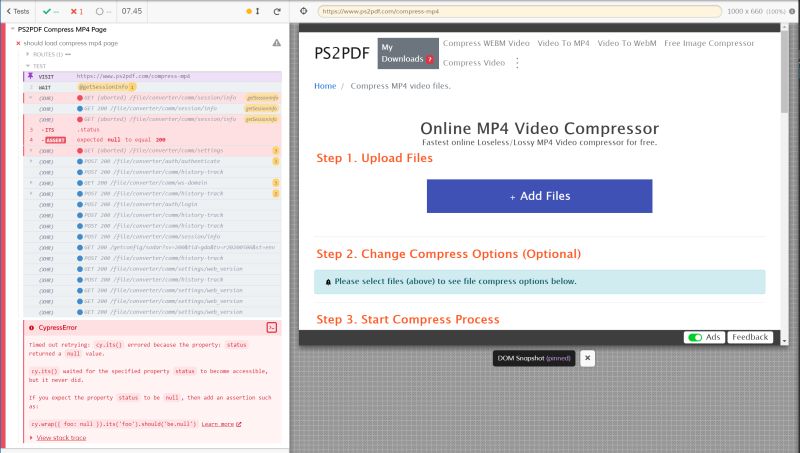Select the POST 200 auth/login request row

pyautogui.click(x=152, y=204)
